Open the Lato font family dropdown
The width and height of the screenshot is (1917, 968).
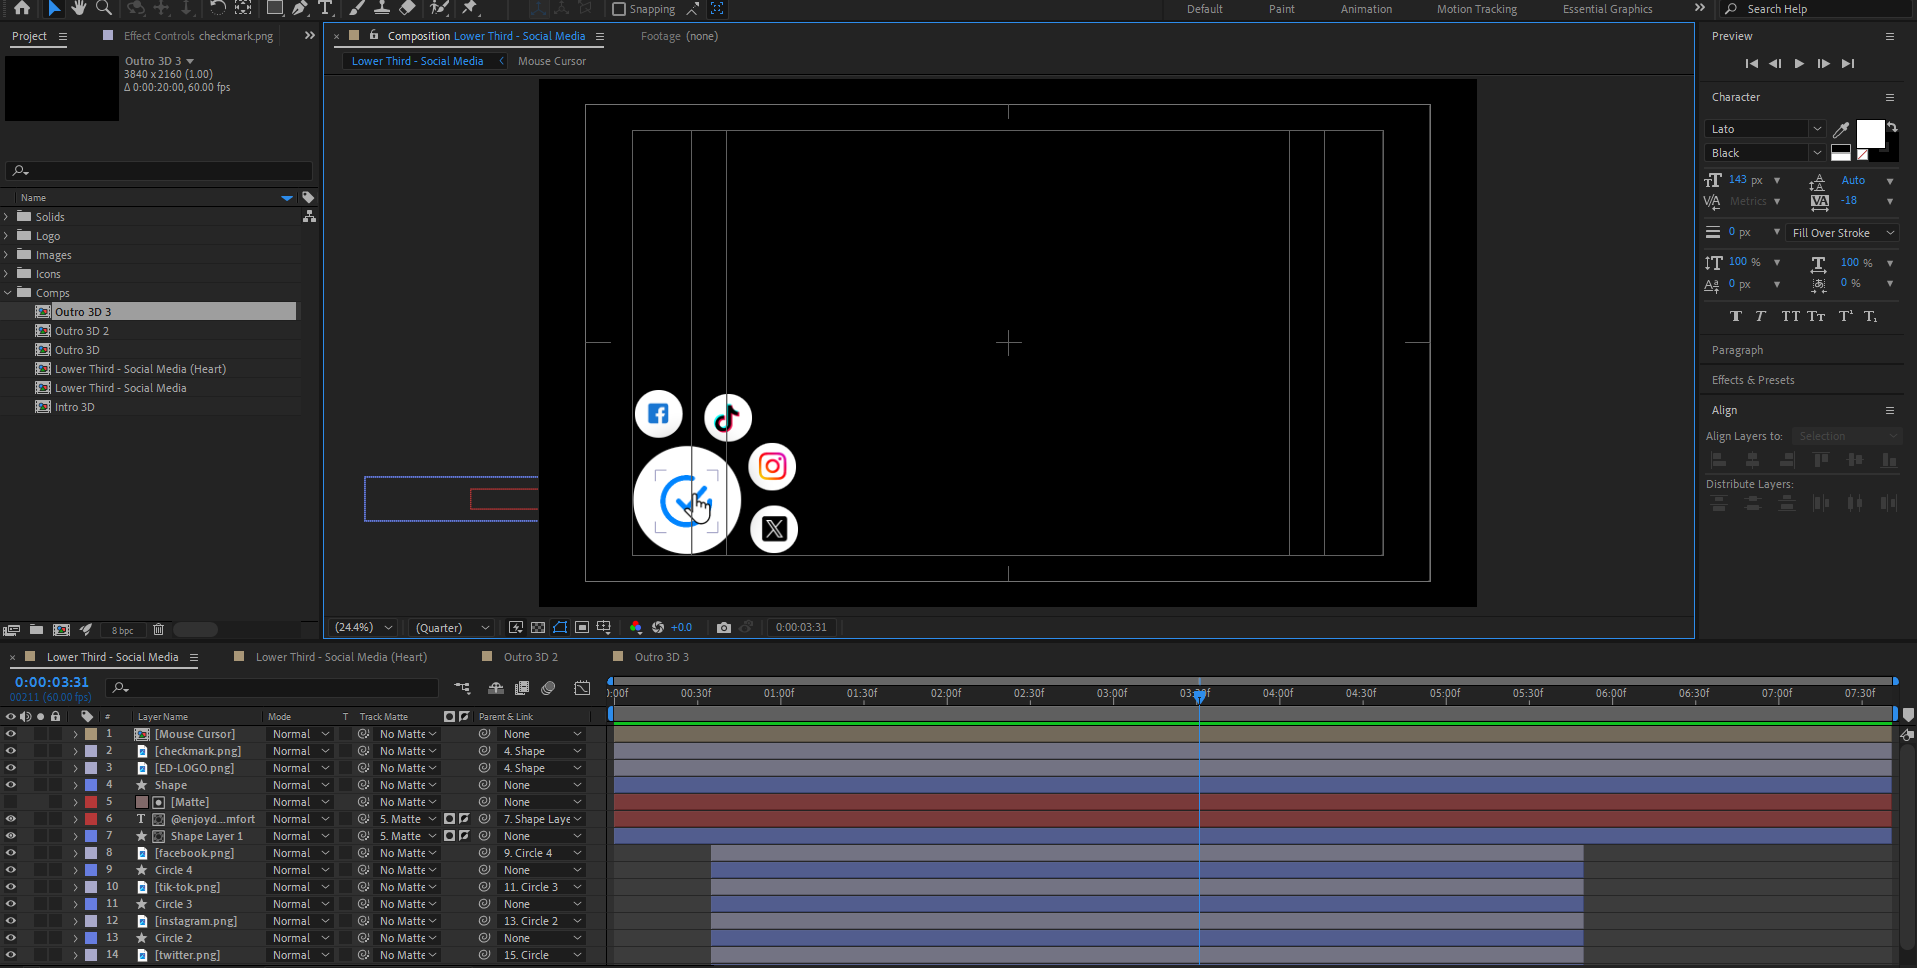(1764, 129)
